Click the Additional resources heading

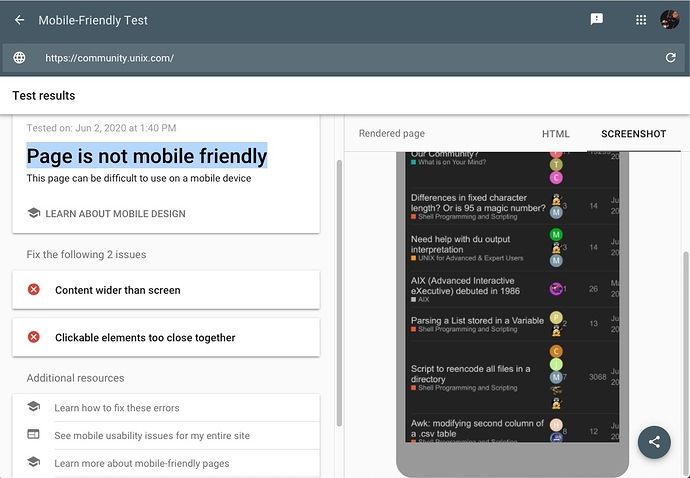pyautogui.click(x=75, y=378)
